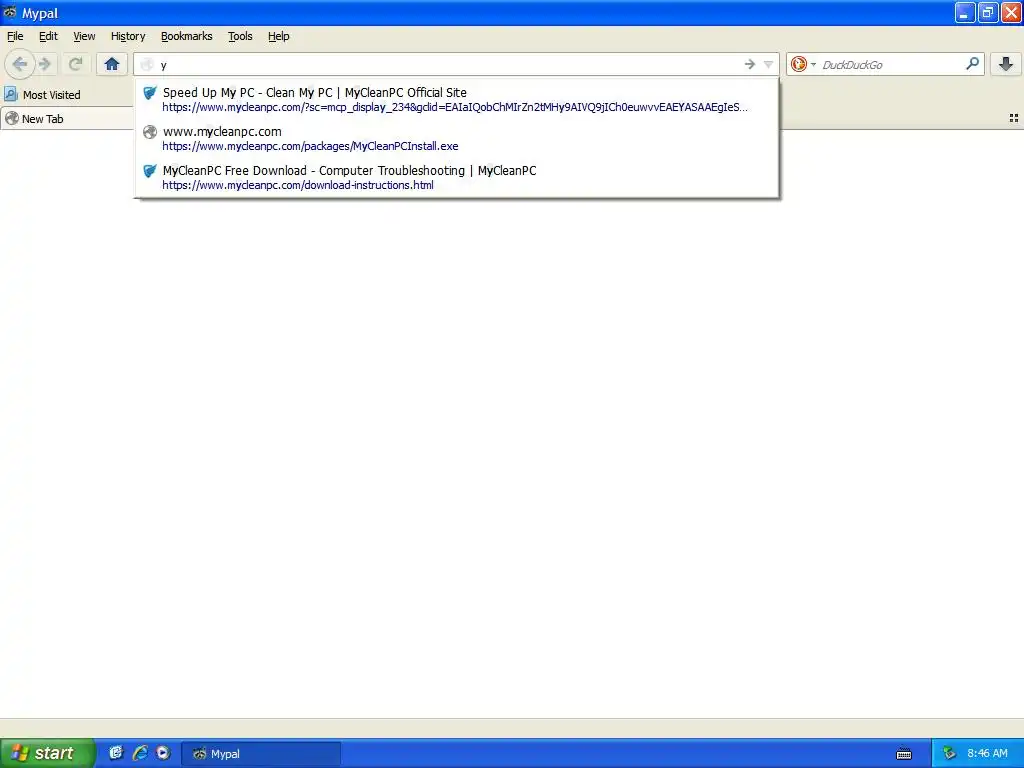
Task: Open the View menu
Action: [x=84, y=36]
